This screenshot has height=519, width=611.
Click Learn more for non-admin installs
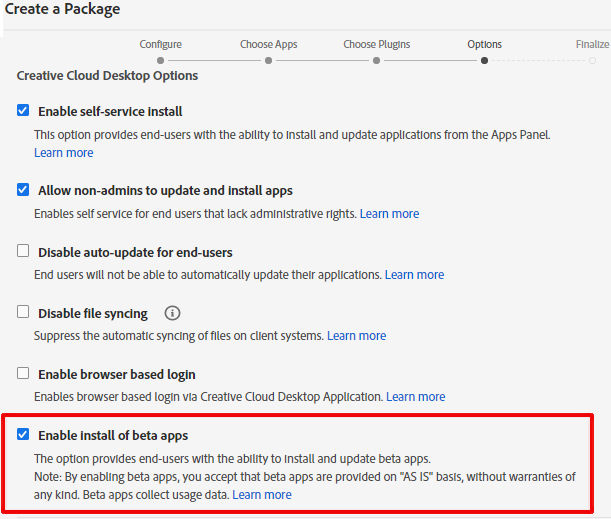tap(389, 214)
